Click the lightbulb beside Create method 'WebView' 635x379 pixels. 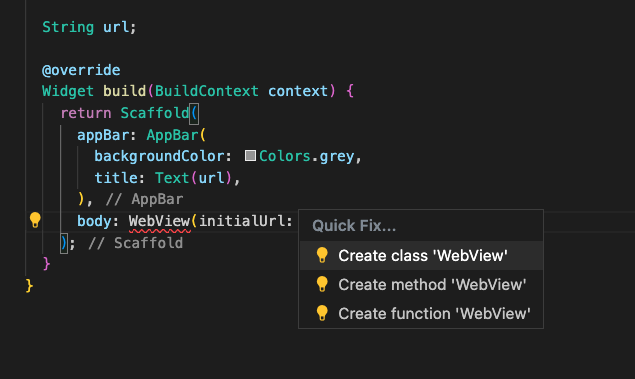coord(322,284)
